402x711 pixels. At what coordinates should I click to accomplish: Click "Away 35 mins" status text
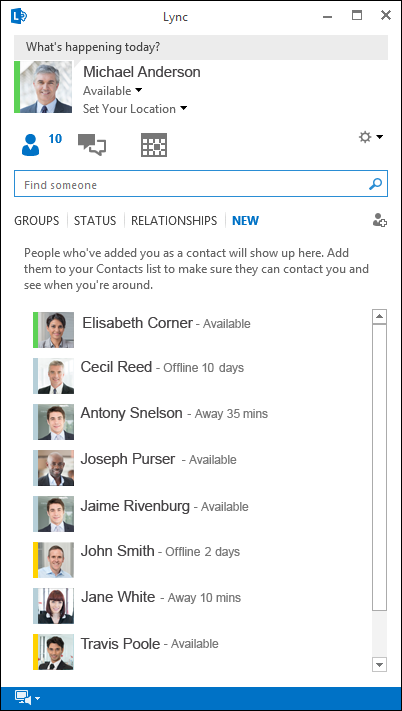pyautogui.click(x=231, y=414)
